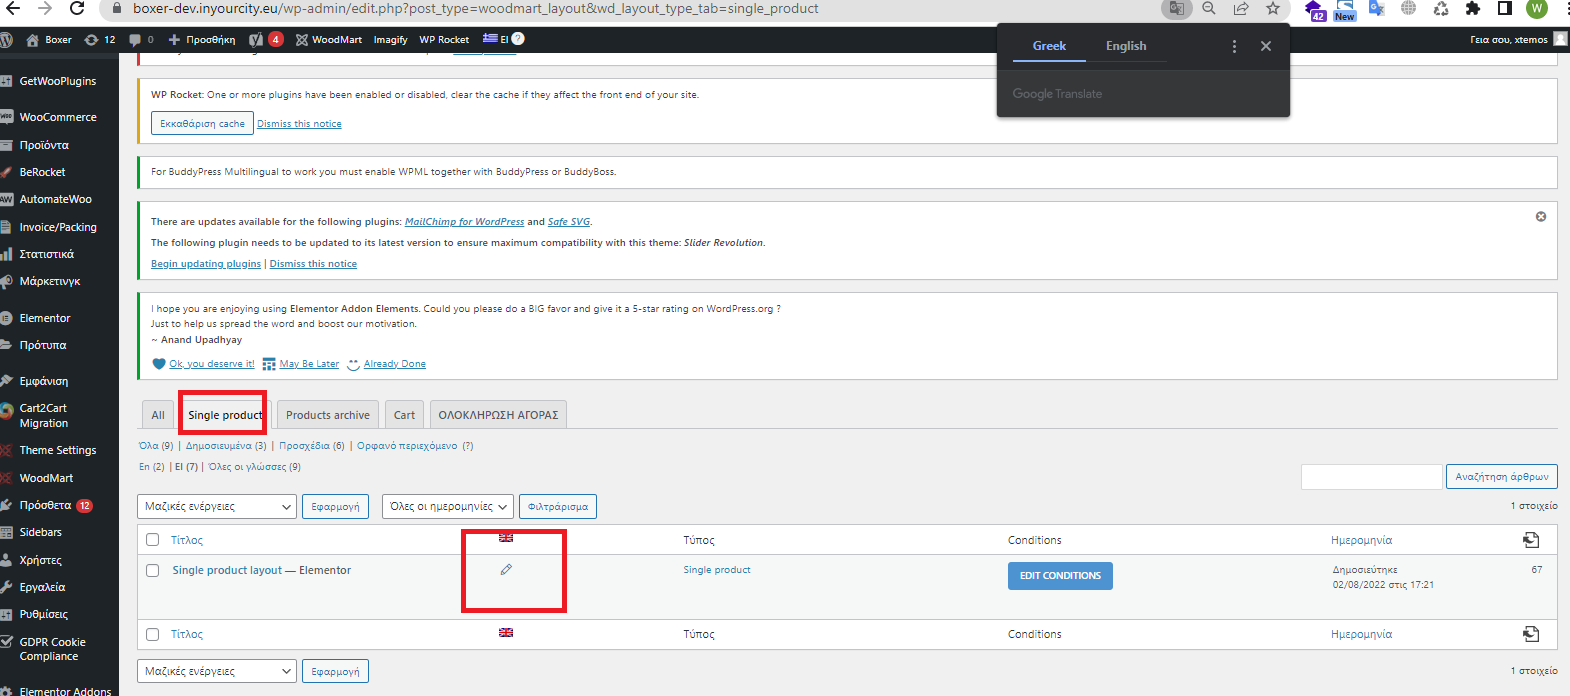Open the 12 updates icon in admin bar
Image resolution: width=1570 pixels, height=696 pixels.
click(x=100, y=40)
